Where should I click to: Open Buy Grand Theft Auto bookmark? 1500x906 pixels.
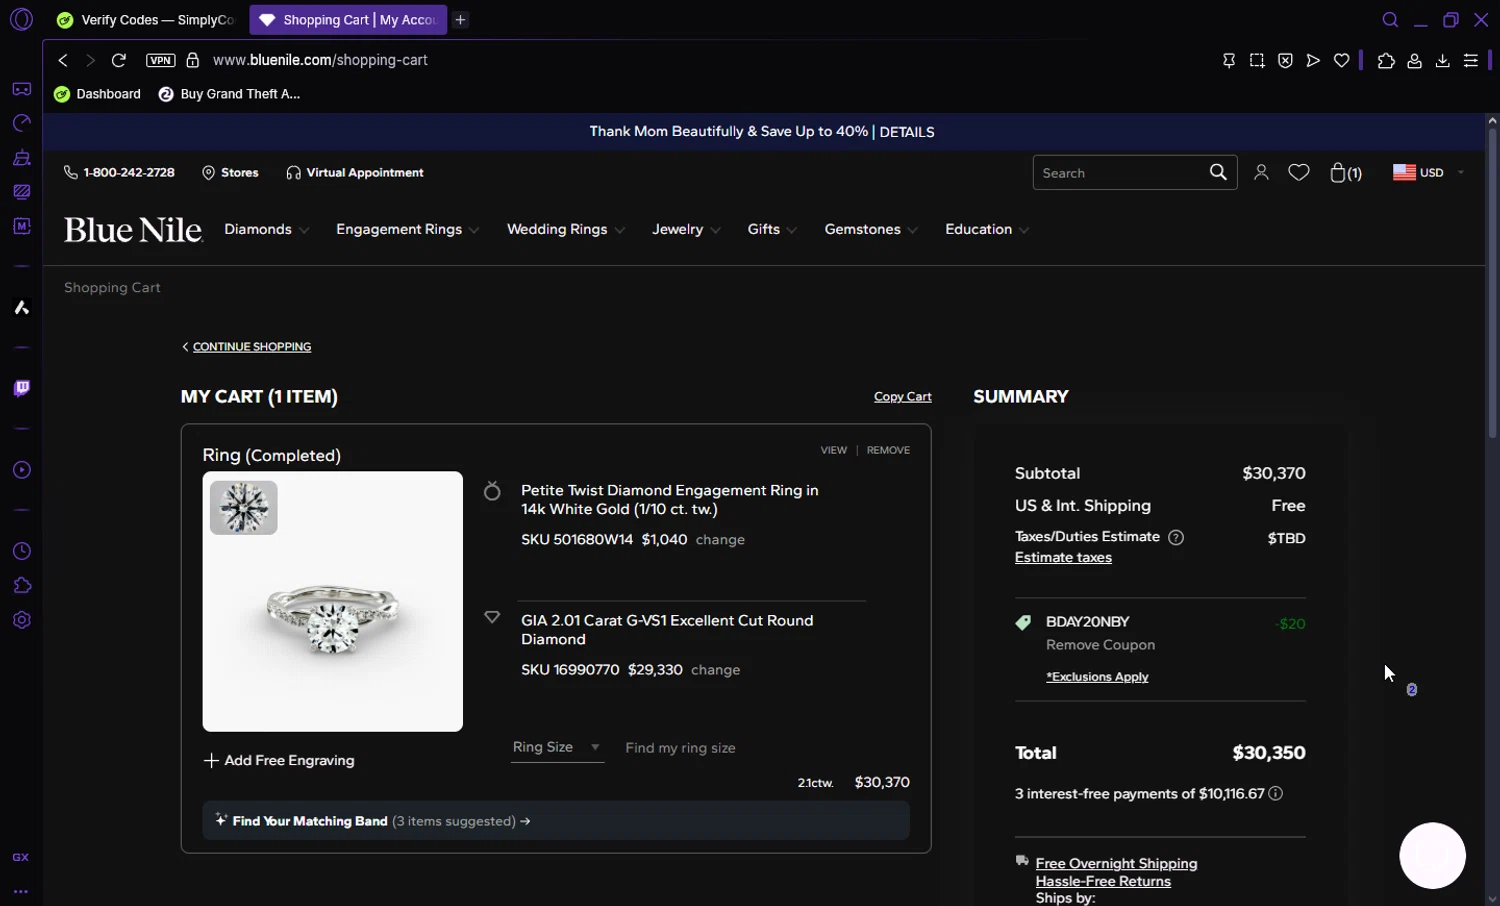pyautogui.click(x=229, y=94)
